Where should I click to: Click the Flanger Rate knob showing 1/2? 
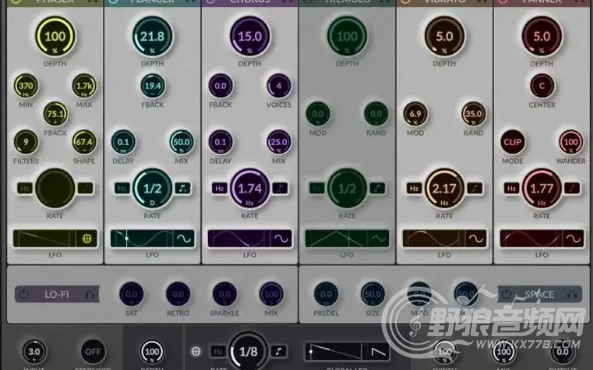pyautogui.click(x=152, y=188)
